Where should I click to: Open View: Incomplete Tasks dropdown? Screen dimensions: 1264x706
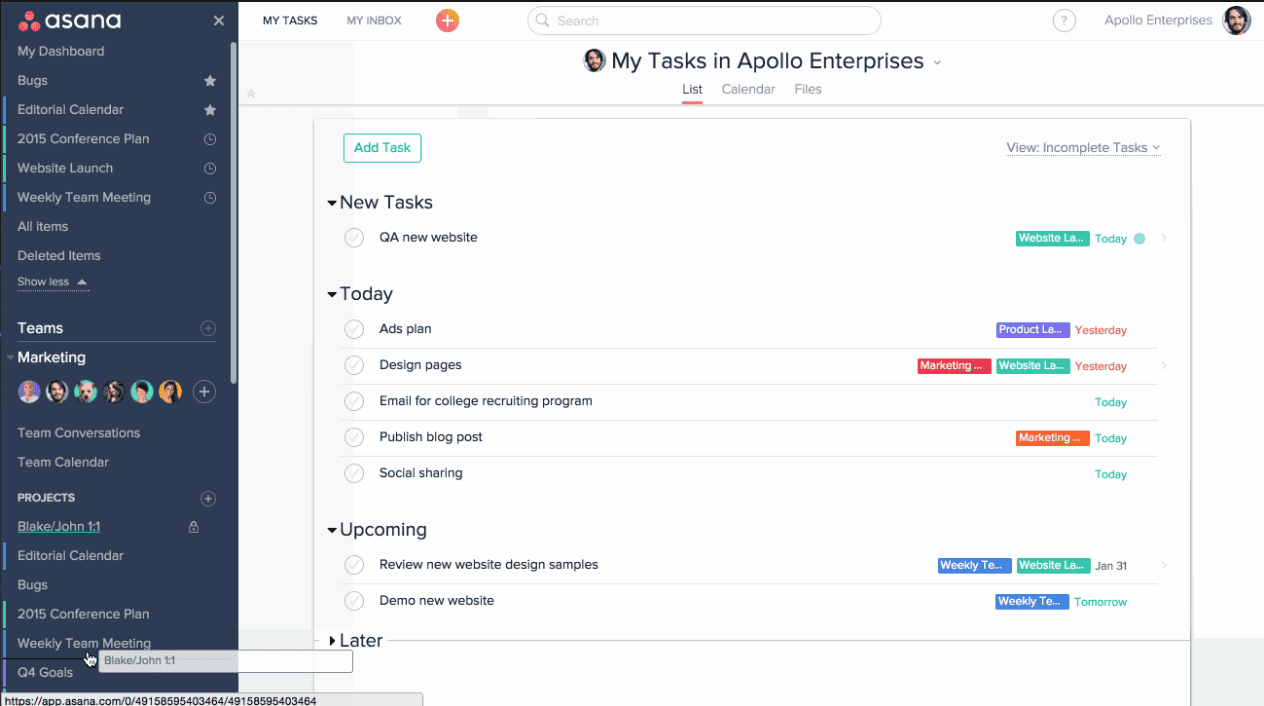click(x=1083, y=148)
